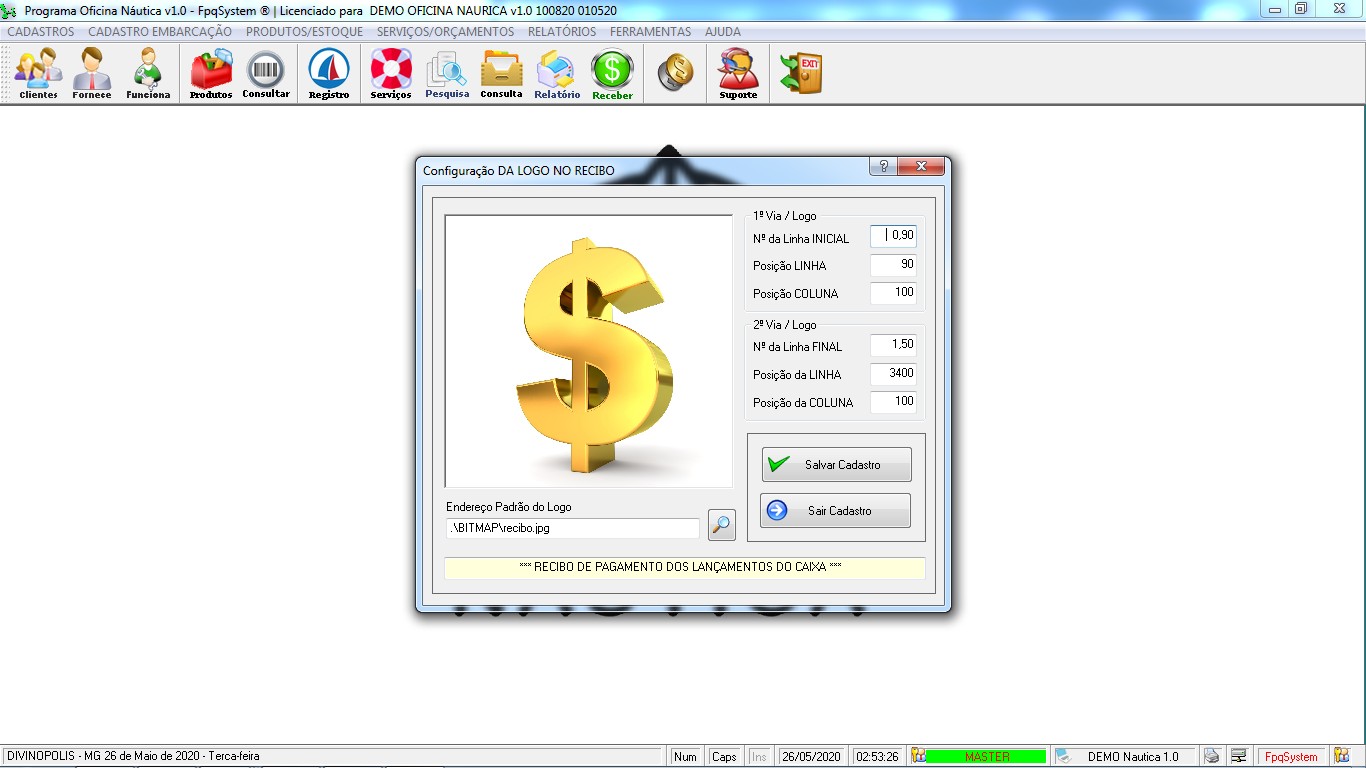
Task: Click the Sair Cadastro button
Action: (x=836, y=511)
